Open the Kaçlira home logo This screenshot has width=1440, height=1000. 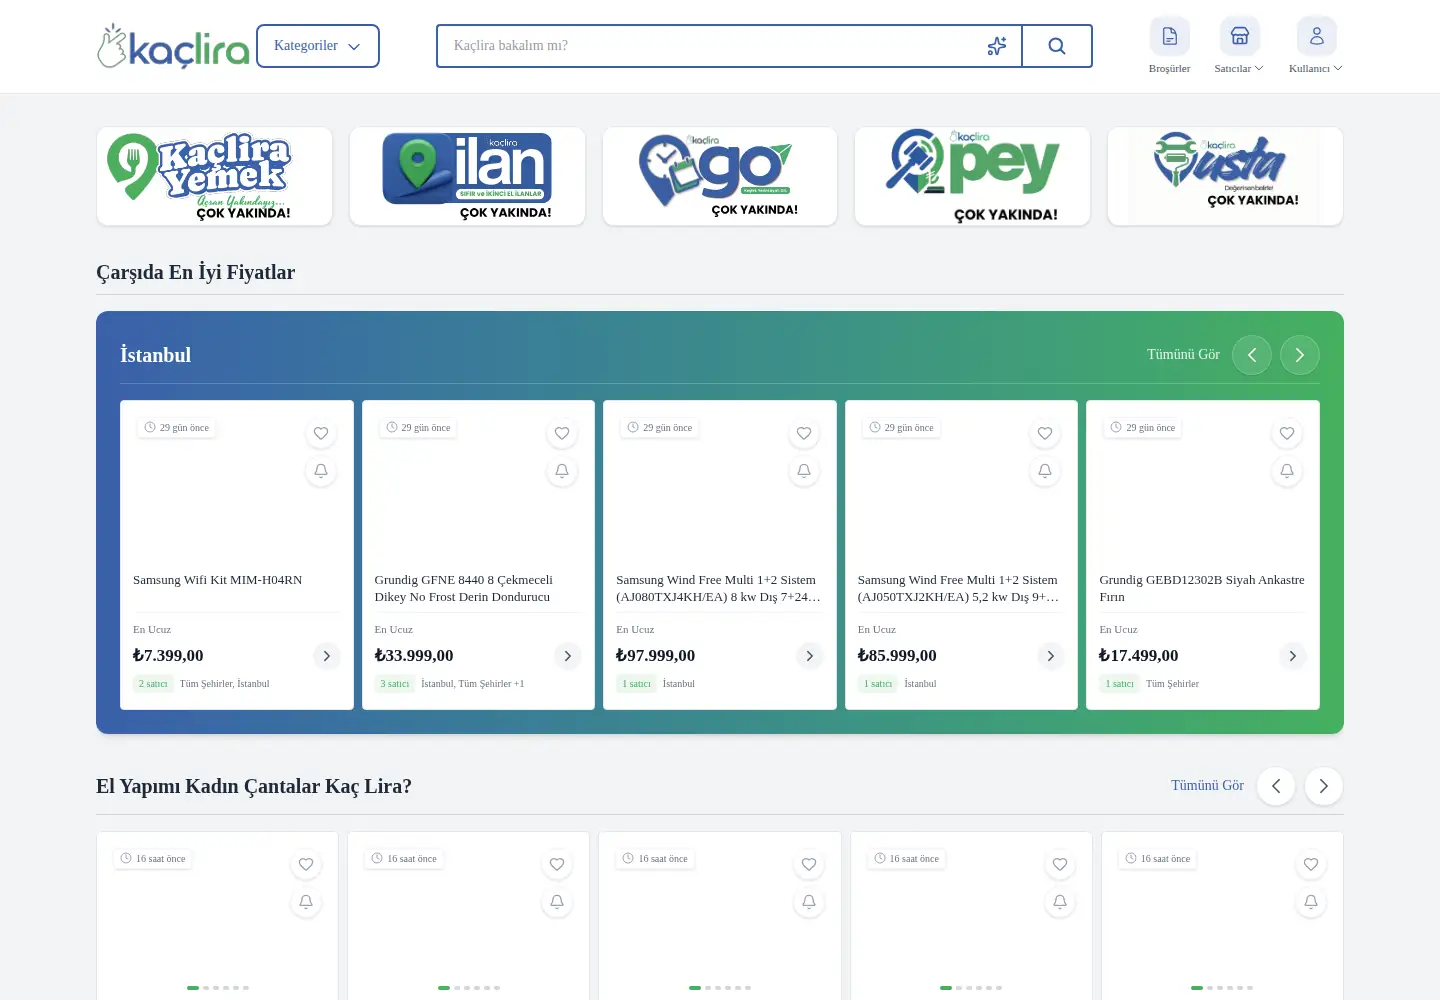tap(173, 46)
